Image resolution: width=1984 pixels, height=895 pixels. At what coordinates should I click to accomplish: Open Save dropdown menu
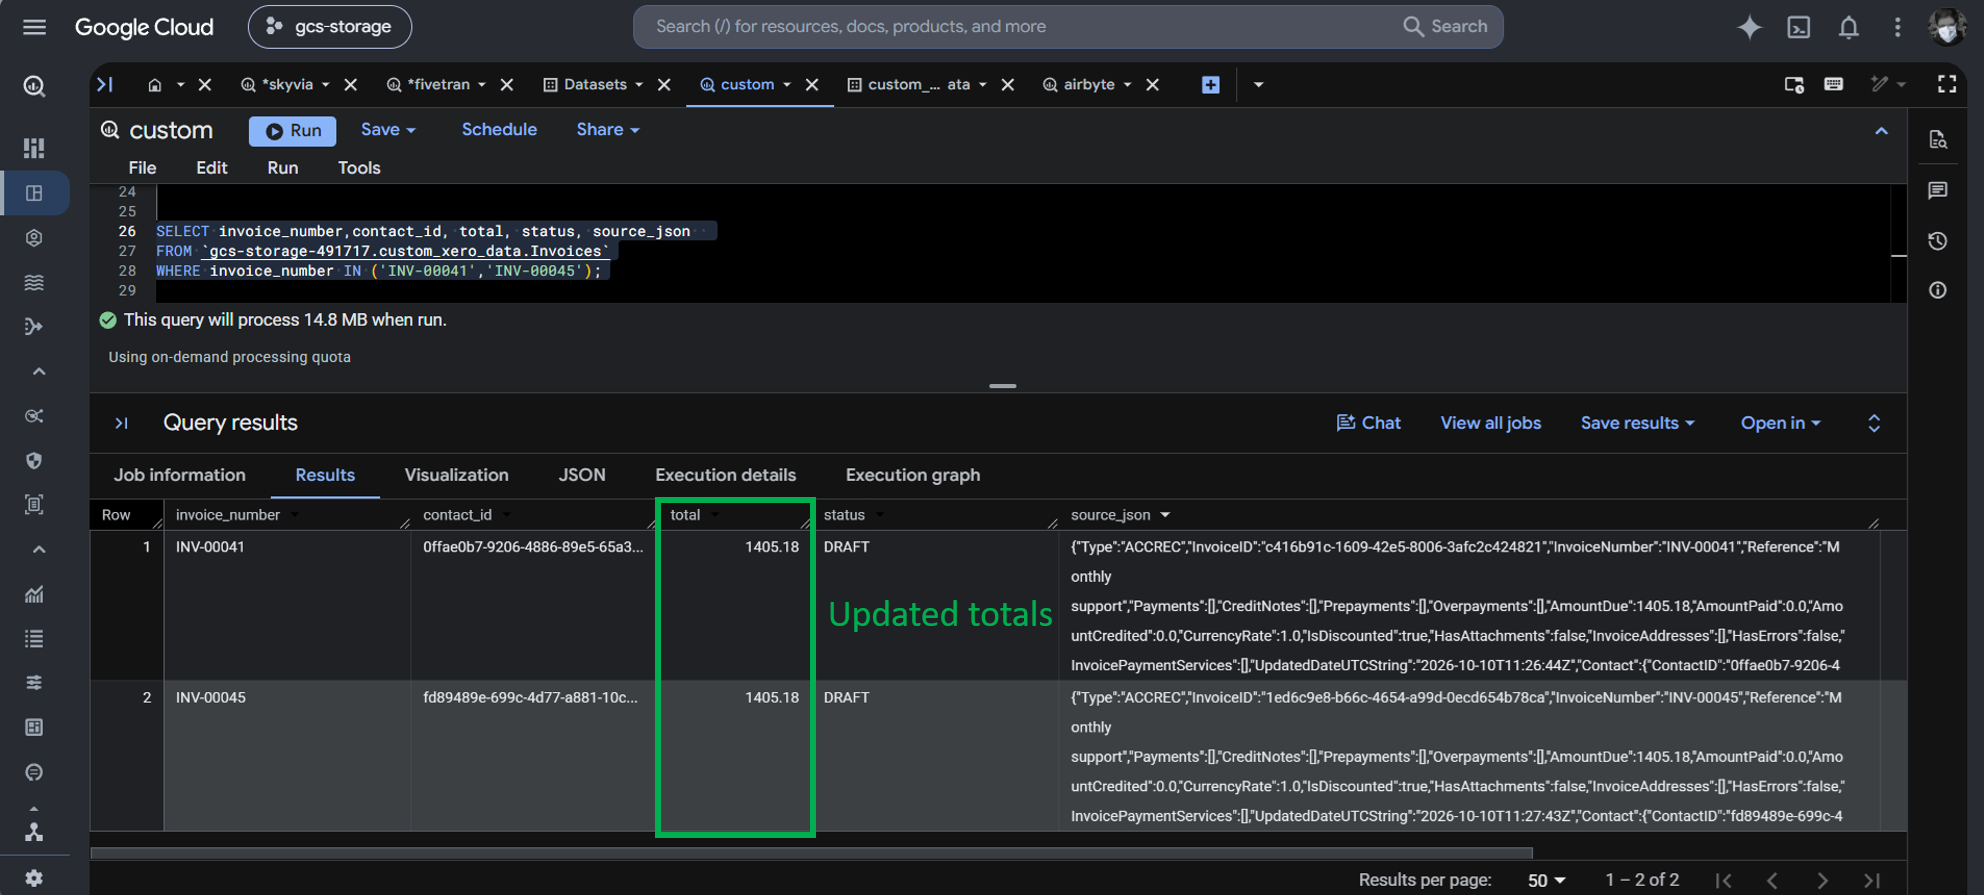pos(388,130)
